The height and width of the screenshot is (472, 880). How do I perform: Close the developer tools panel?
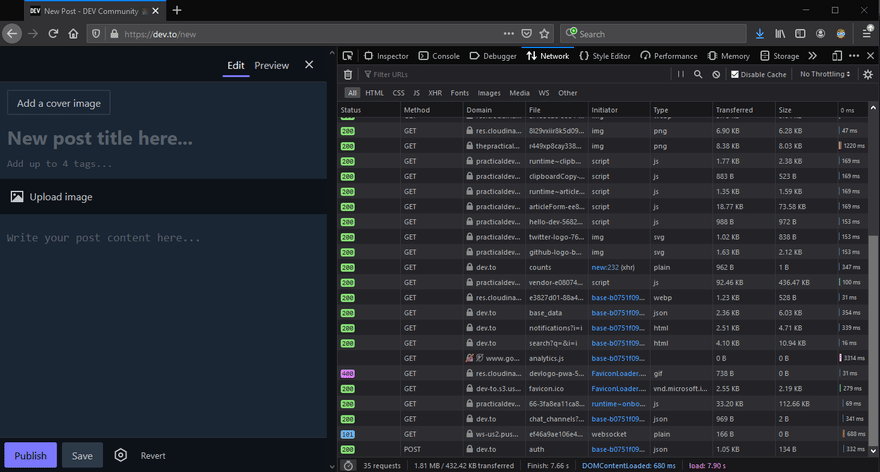[870, 56]
